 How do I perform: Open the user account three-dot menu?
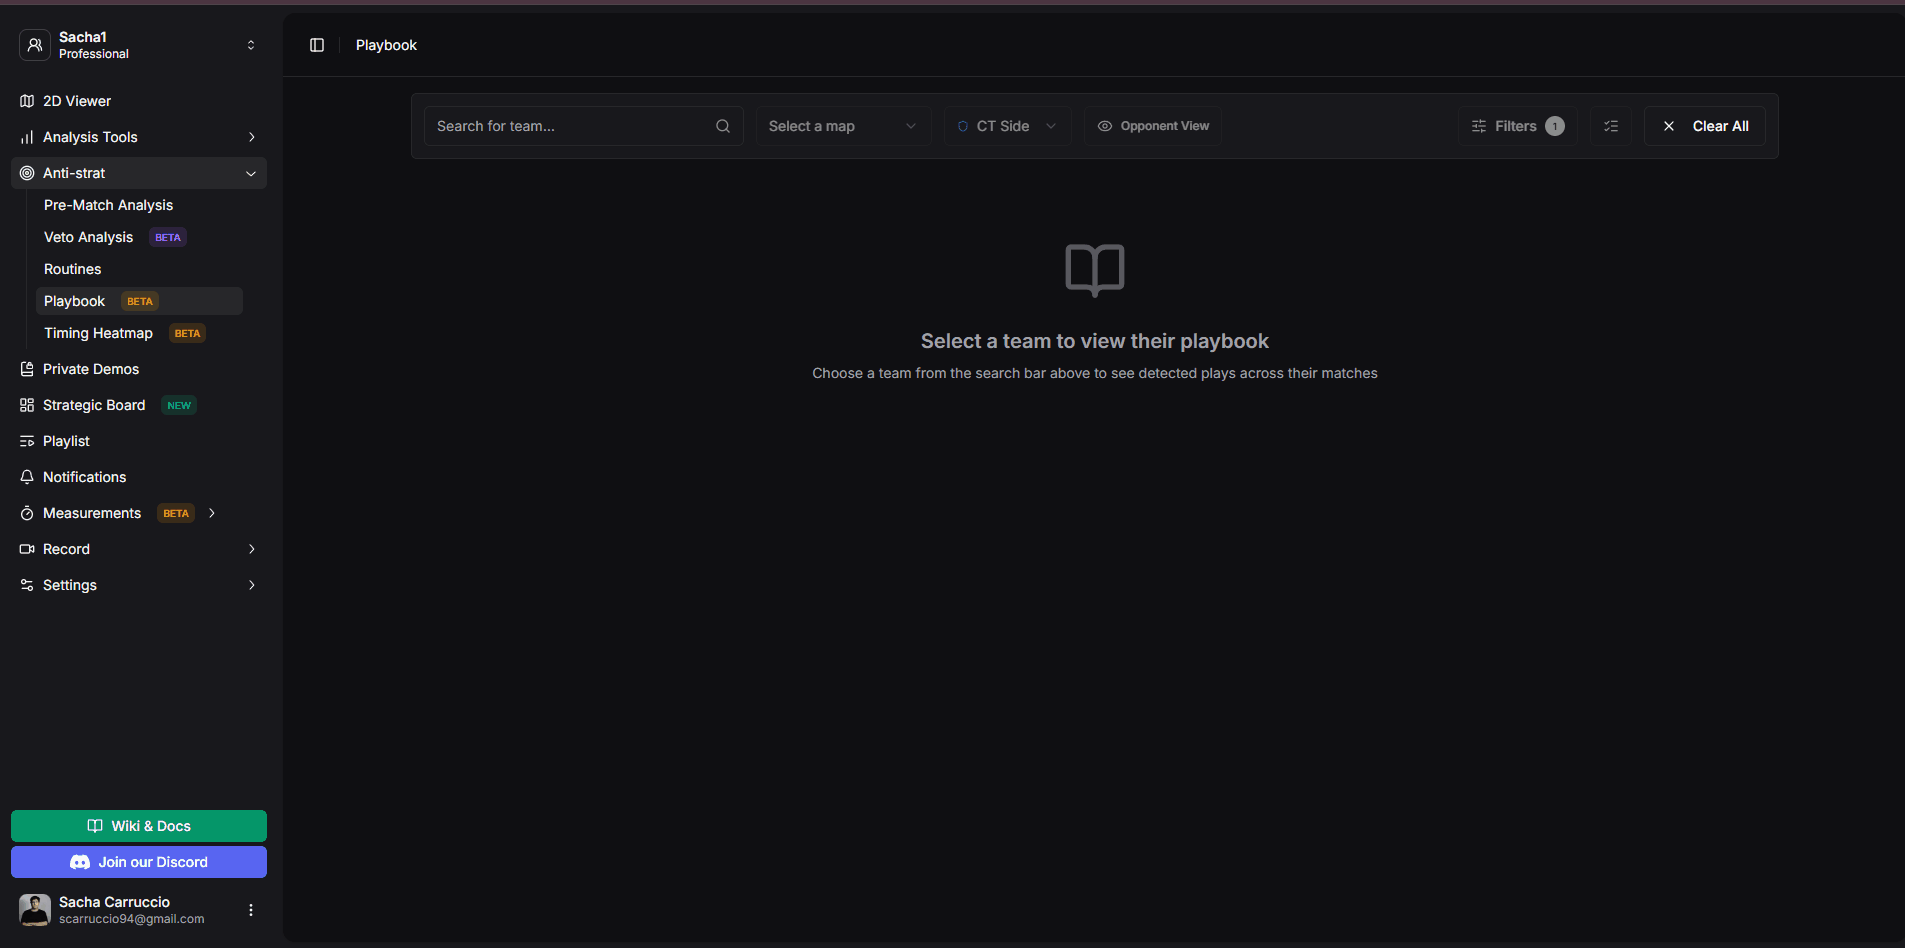(251, 910)
